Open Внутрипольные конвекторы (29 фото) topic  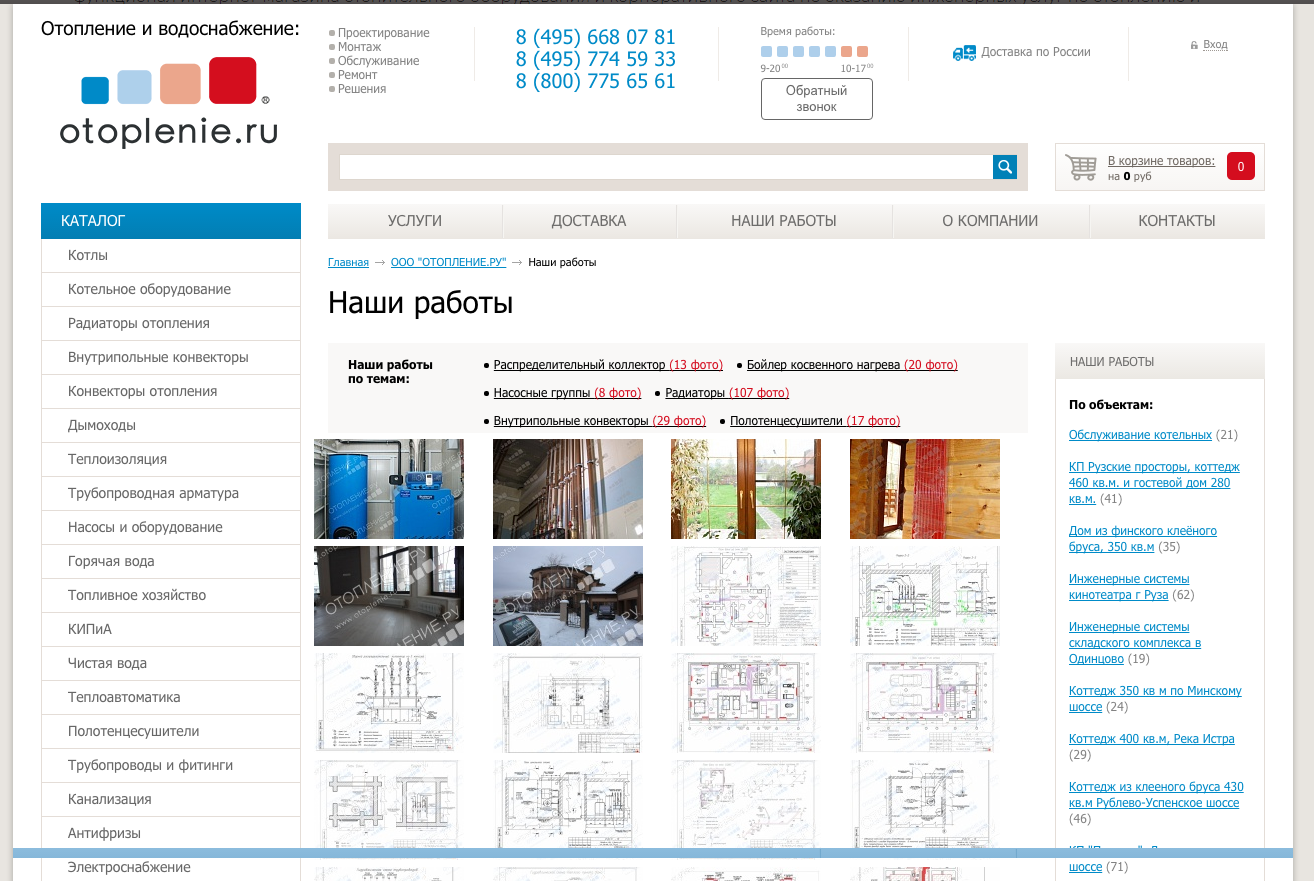pyautogui.click(x=600, y=422)
